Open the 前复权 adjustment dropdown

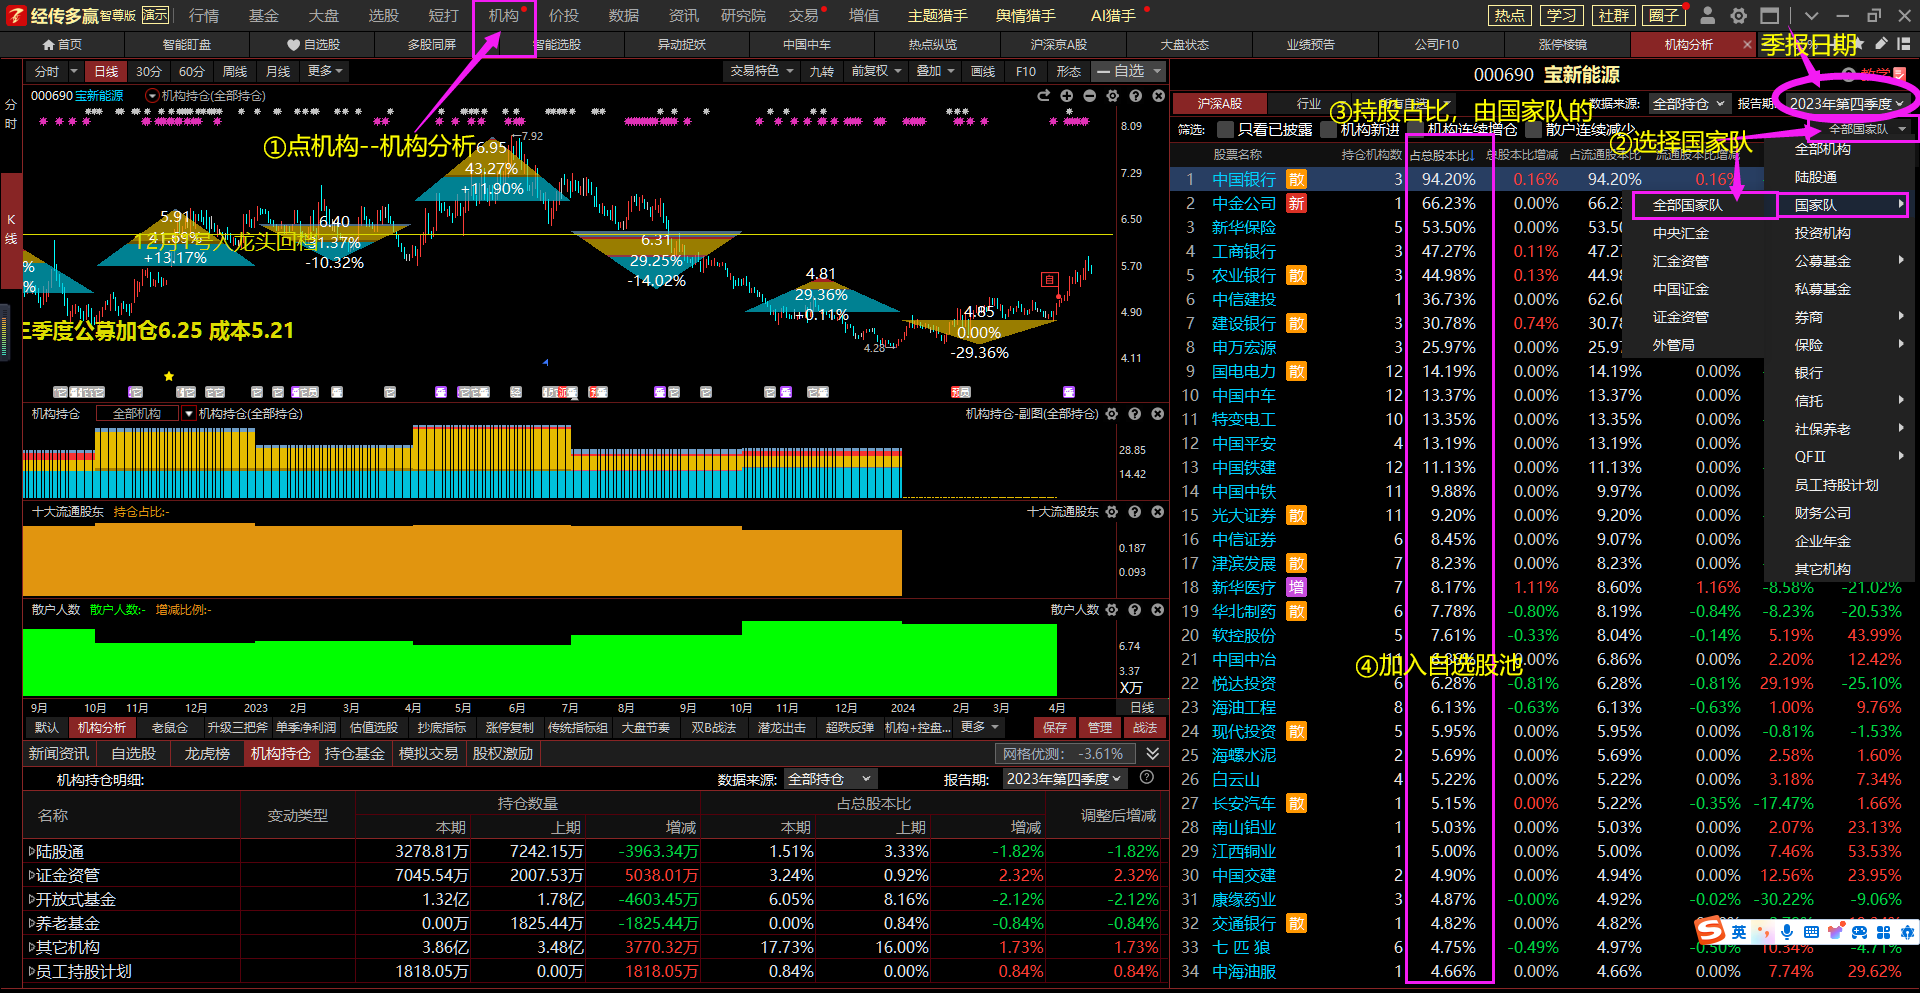[x=876, y=71]
